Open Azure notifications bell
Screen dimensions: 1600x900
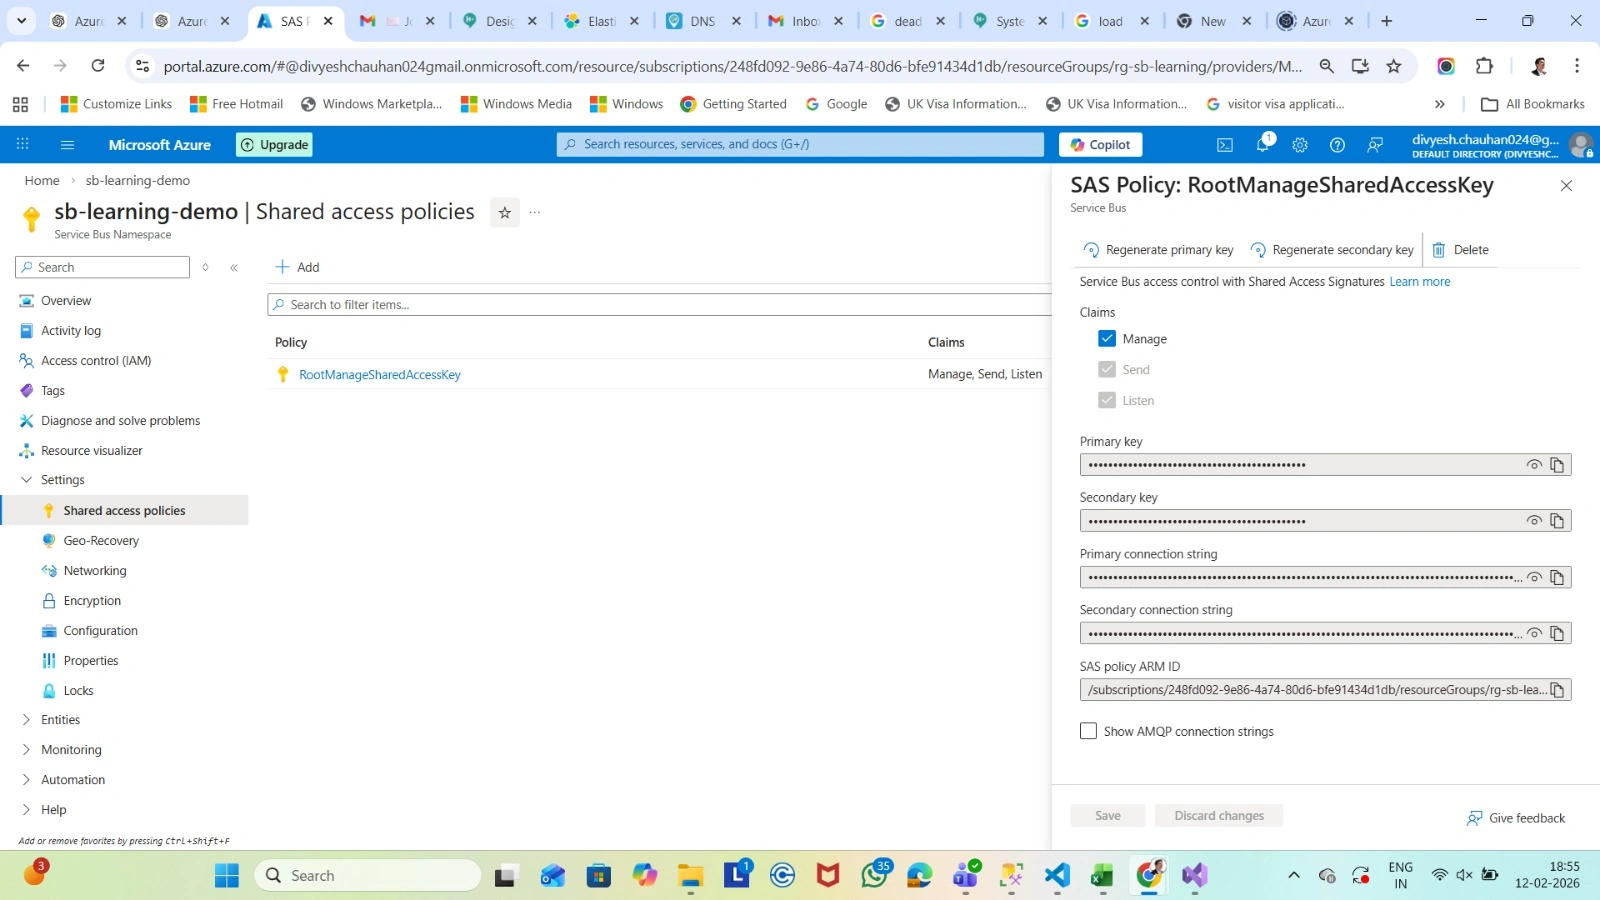coord(1263,145)
